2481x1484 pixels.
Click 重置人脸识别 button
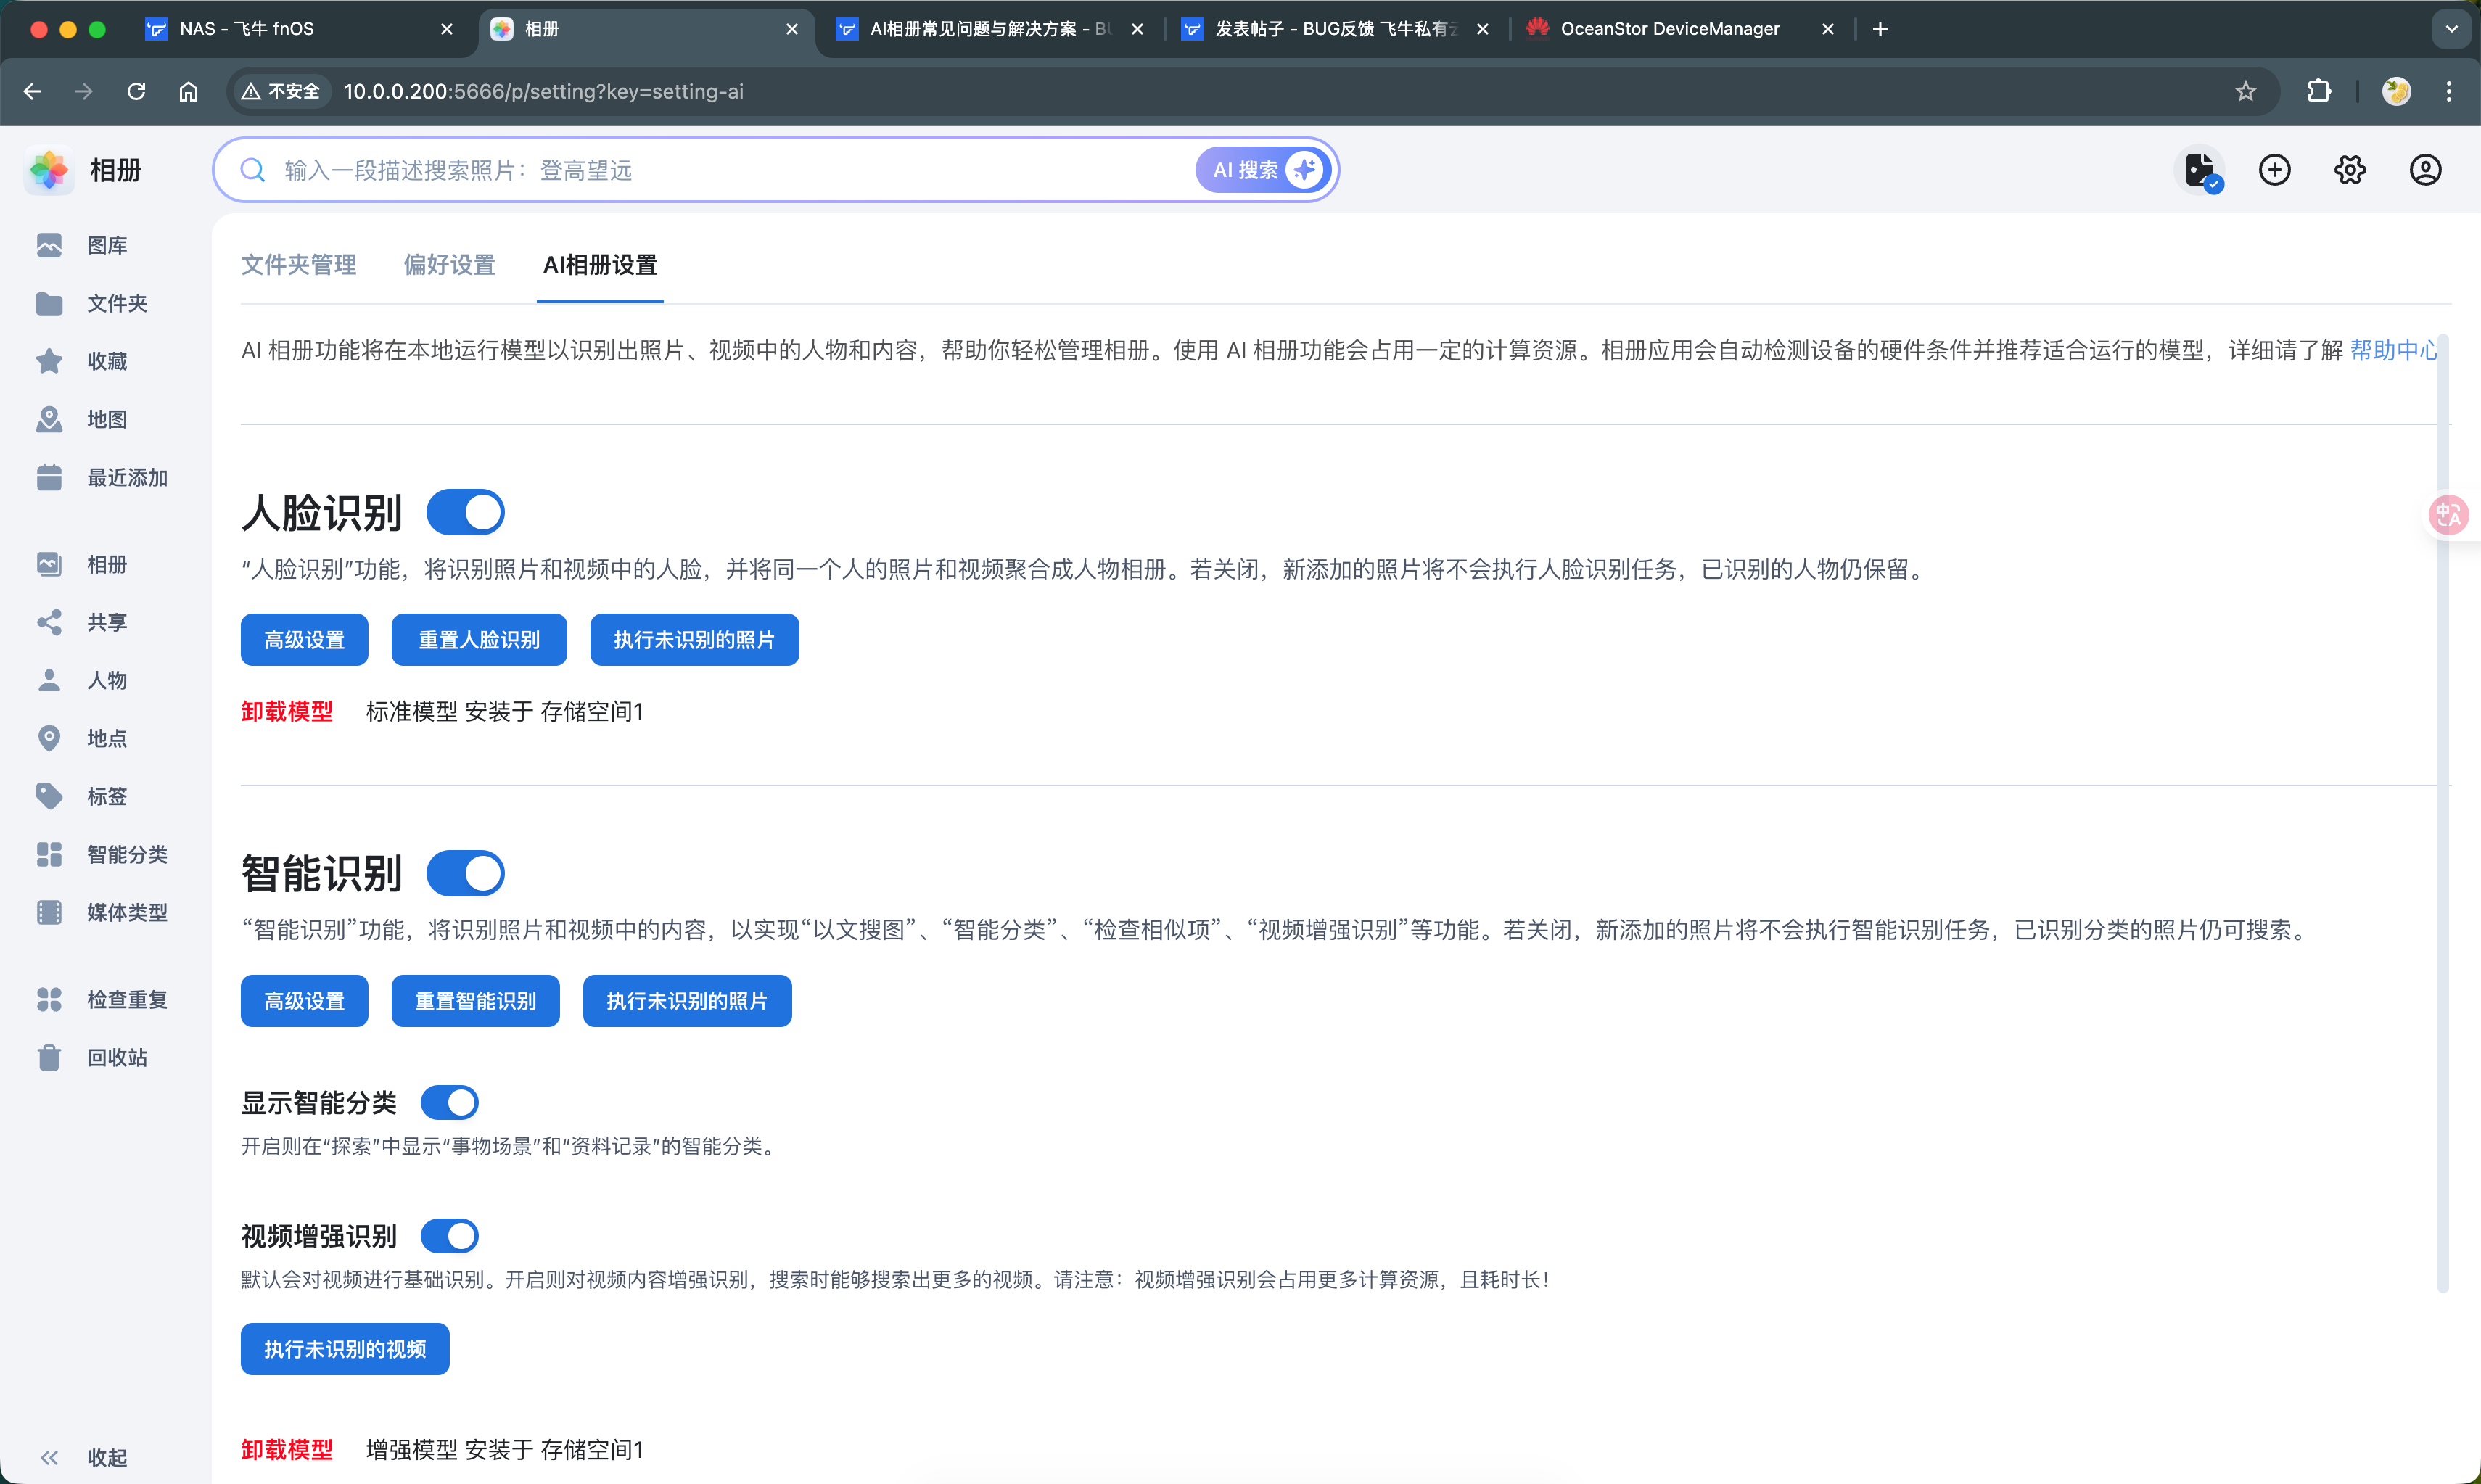tap(479, 640)
